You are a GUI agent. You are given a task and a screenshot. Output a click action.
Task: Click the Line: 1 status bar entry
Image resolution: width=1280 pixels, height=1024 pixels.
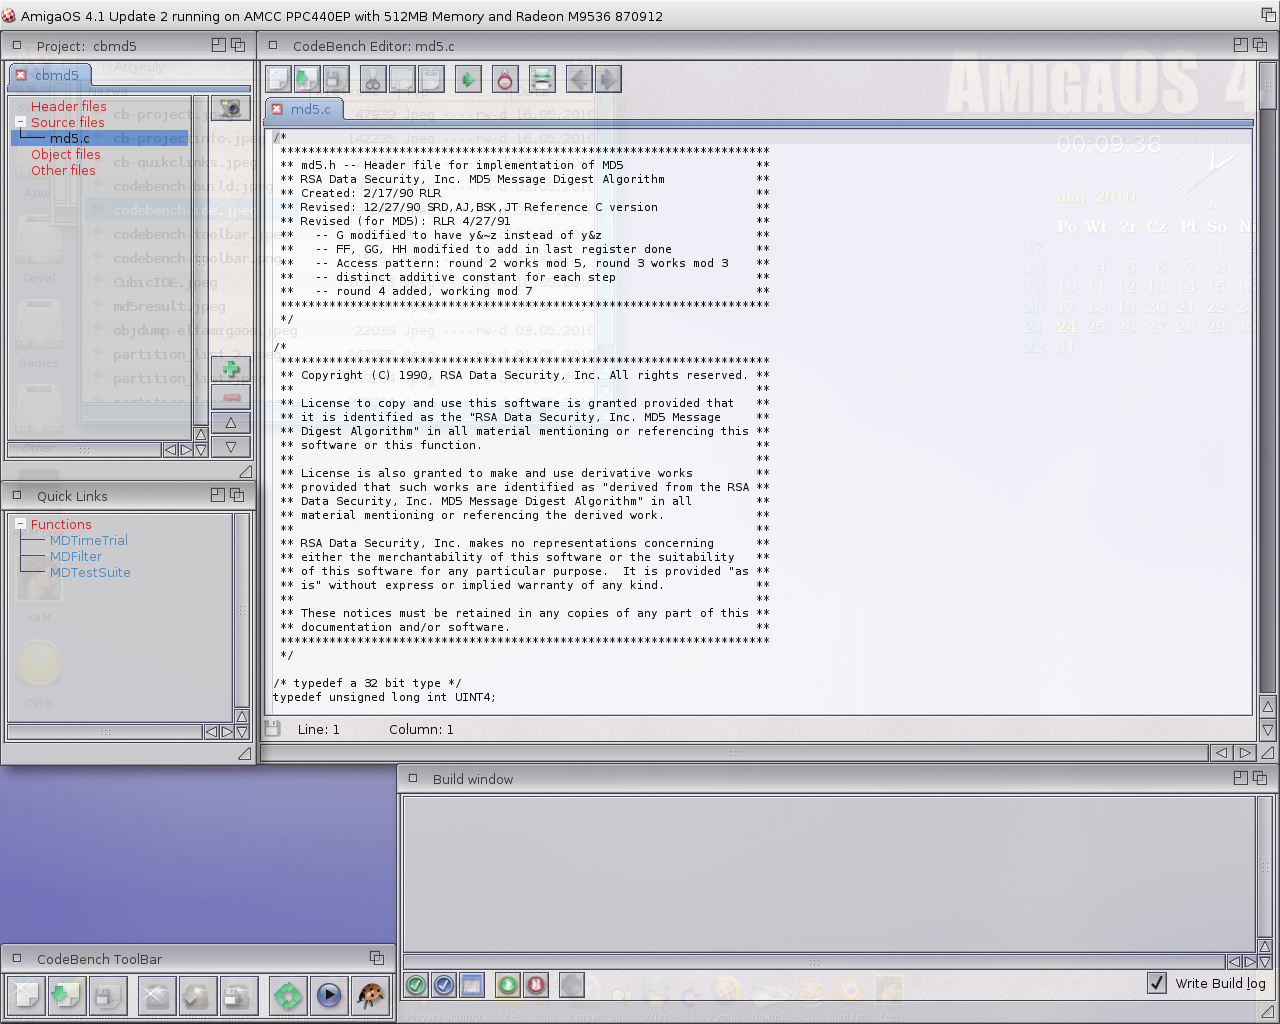coord(318,729)
